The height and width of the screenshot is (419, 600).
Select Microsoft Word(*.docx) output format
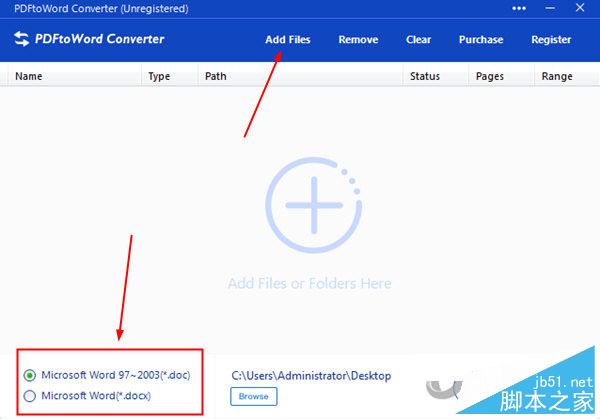[x=30, y=396]
